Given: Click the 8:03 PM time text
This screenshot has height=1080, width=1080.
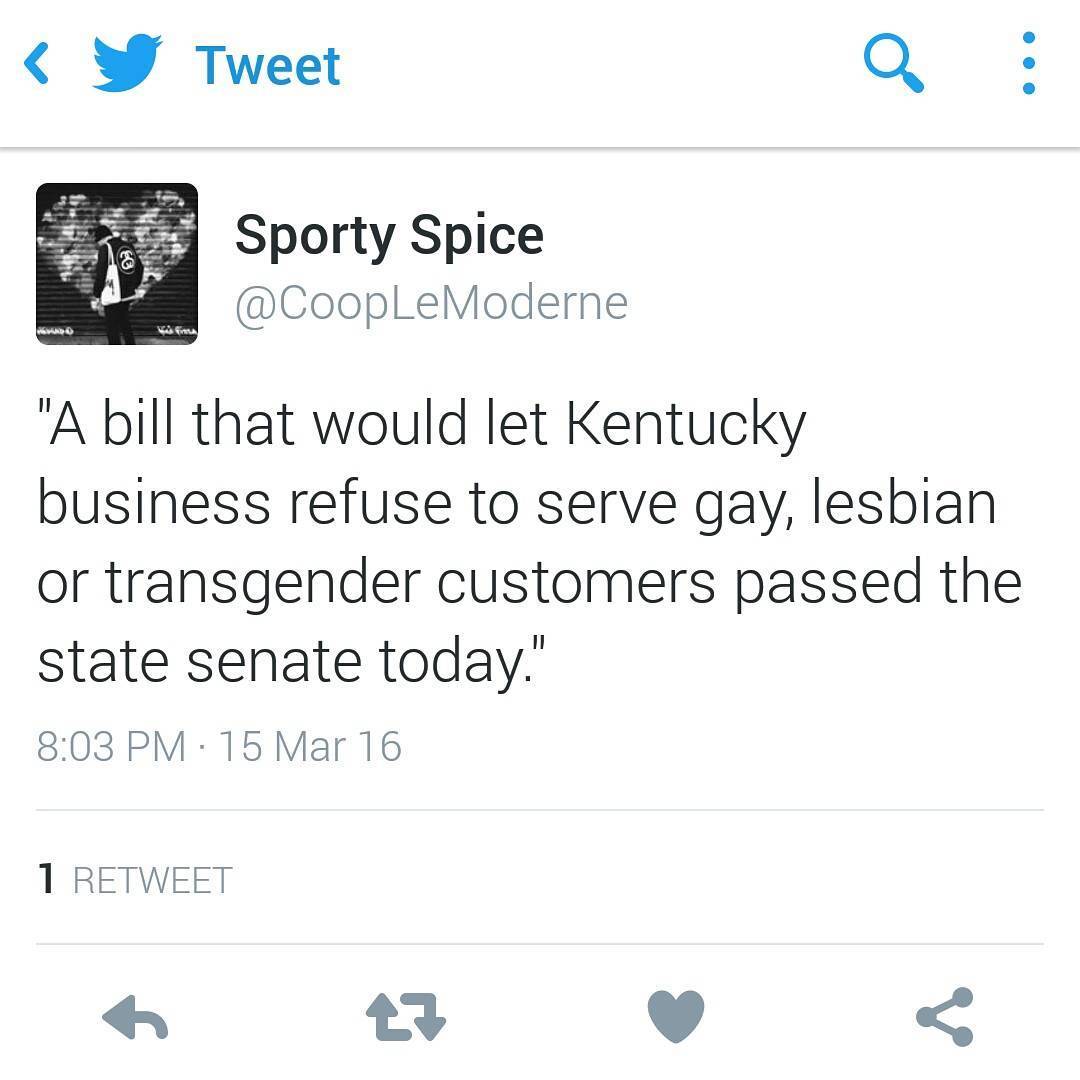Looking at the screenshot, I should [112, 747].
